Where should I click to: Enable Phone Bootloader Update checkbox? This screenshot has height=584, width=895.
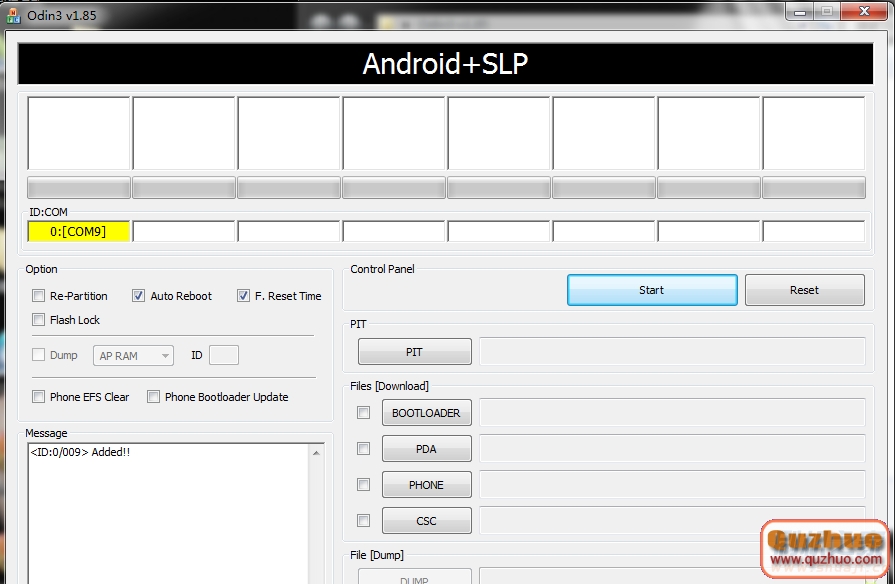tap(153, 397)
